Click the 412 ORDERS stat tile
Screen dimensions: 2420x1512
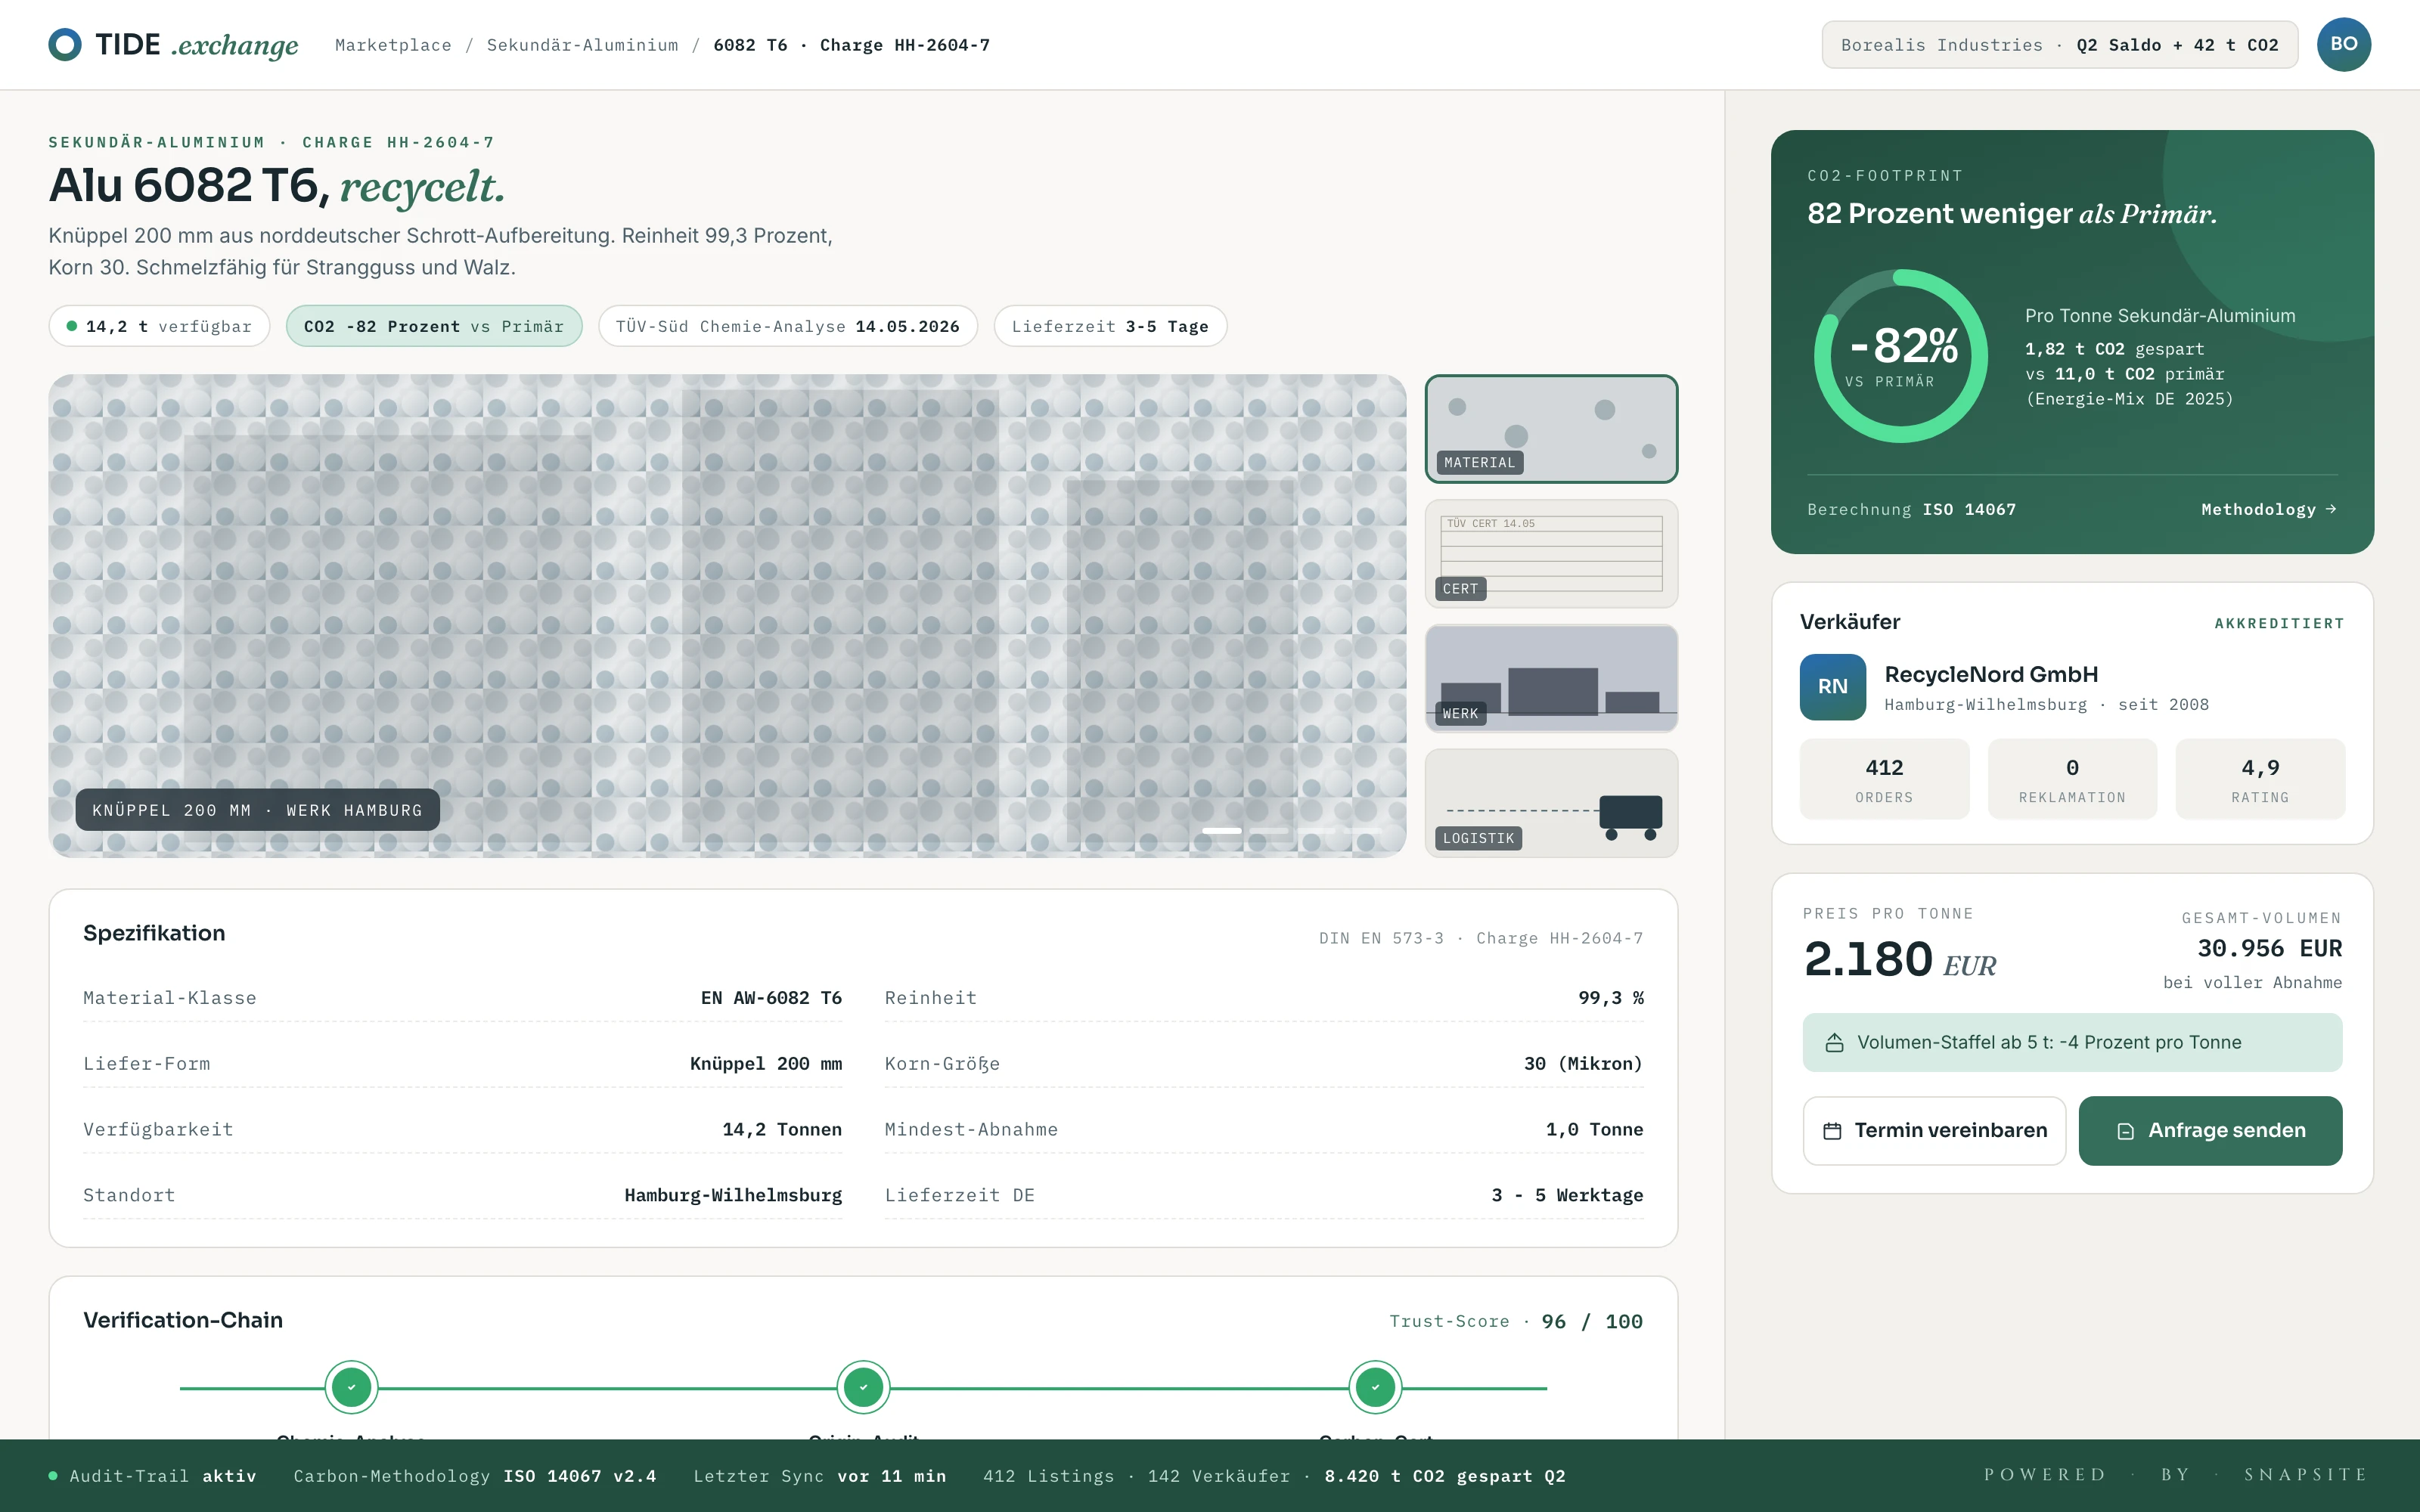(1884, 779)
